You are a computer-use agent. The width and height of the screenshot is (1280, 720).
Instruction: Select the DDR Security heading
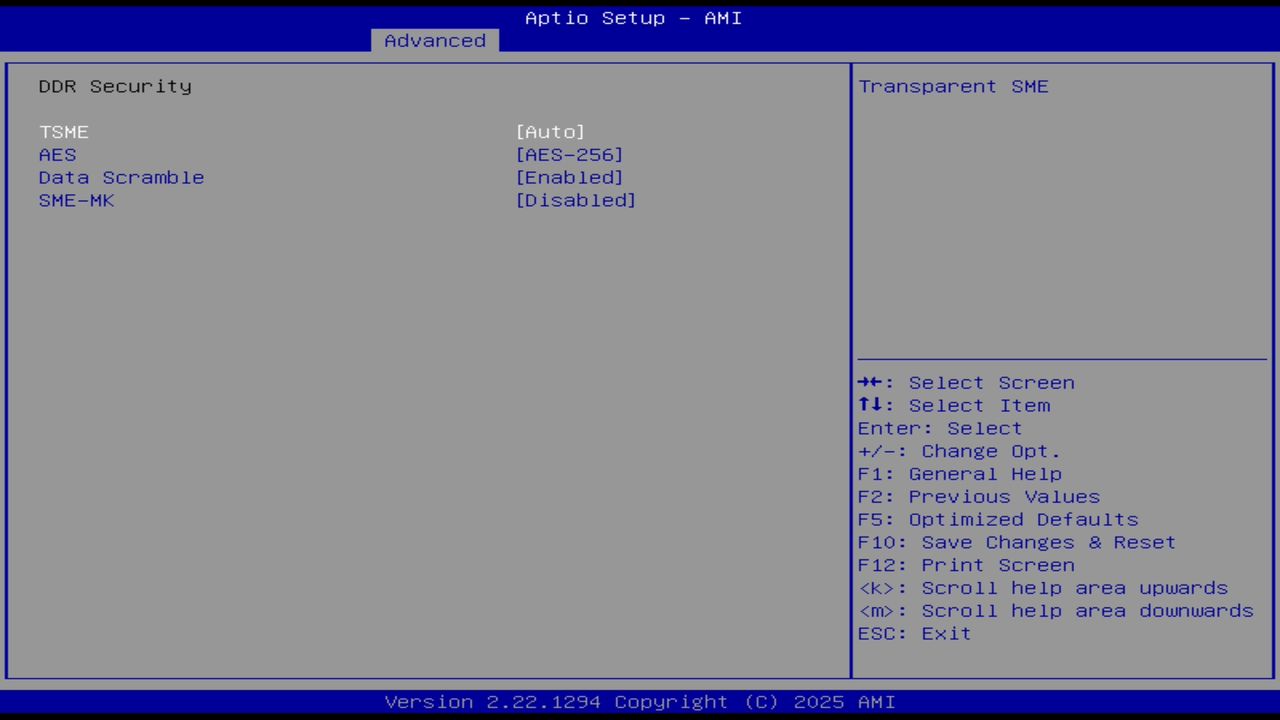[114, 86]
